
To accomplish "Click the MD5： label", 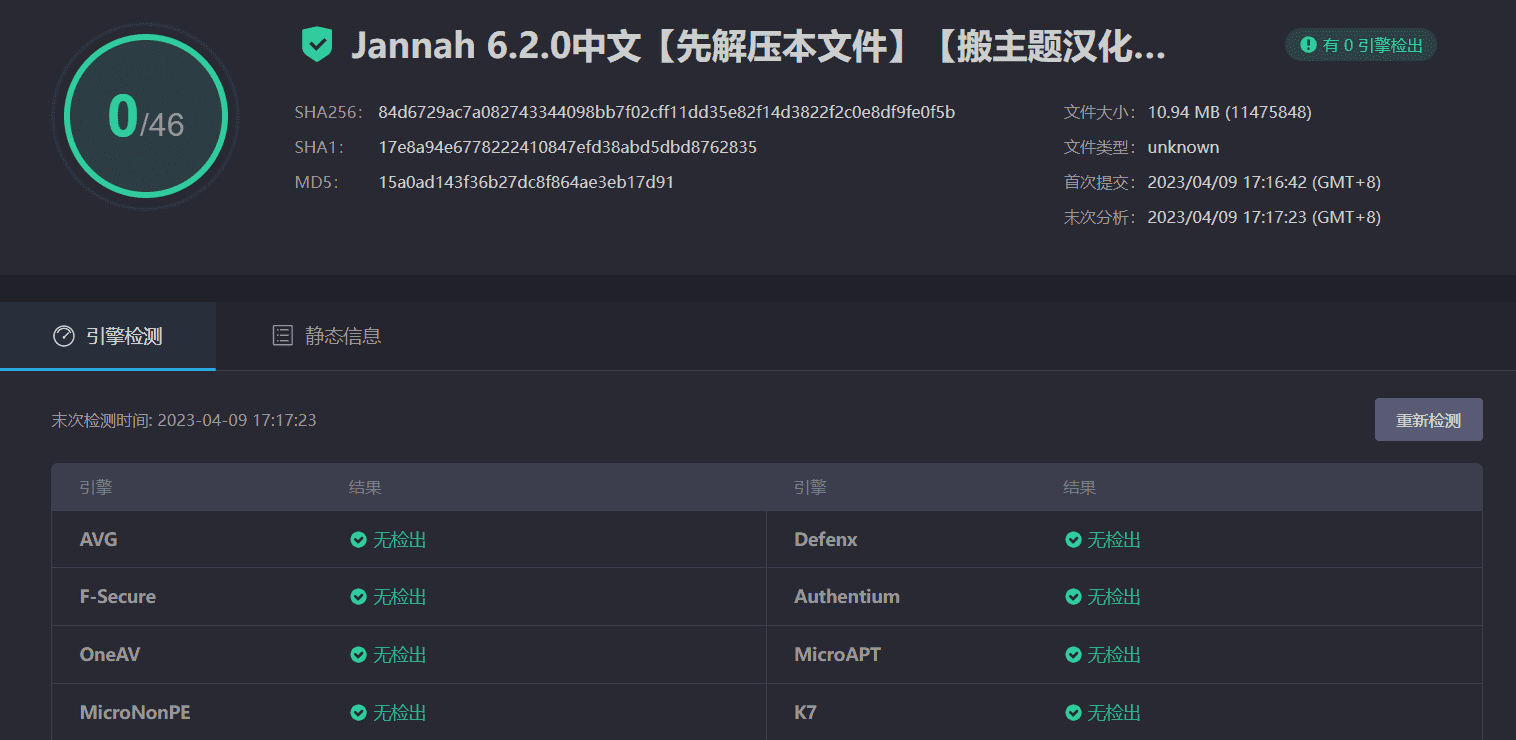I will point(317,182).
